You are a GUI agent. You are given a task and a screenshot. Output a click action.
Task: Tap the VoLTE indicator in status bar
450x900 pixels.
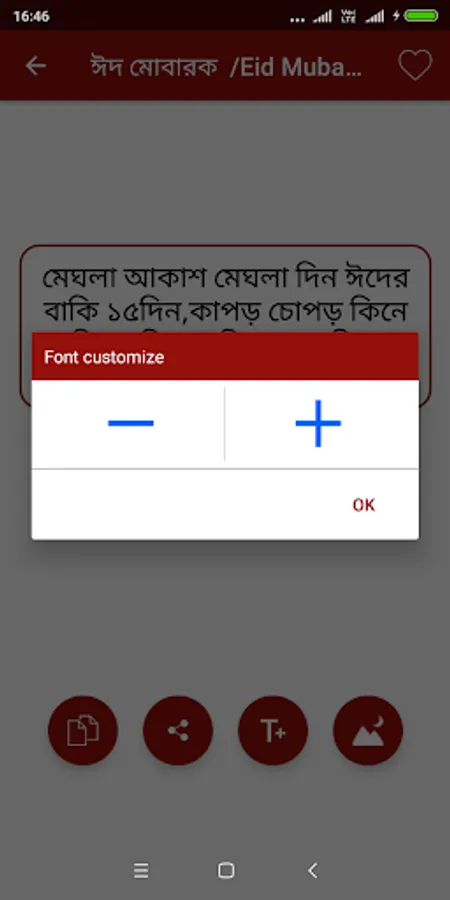pos(348,16)
